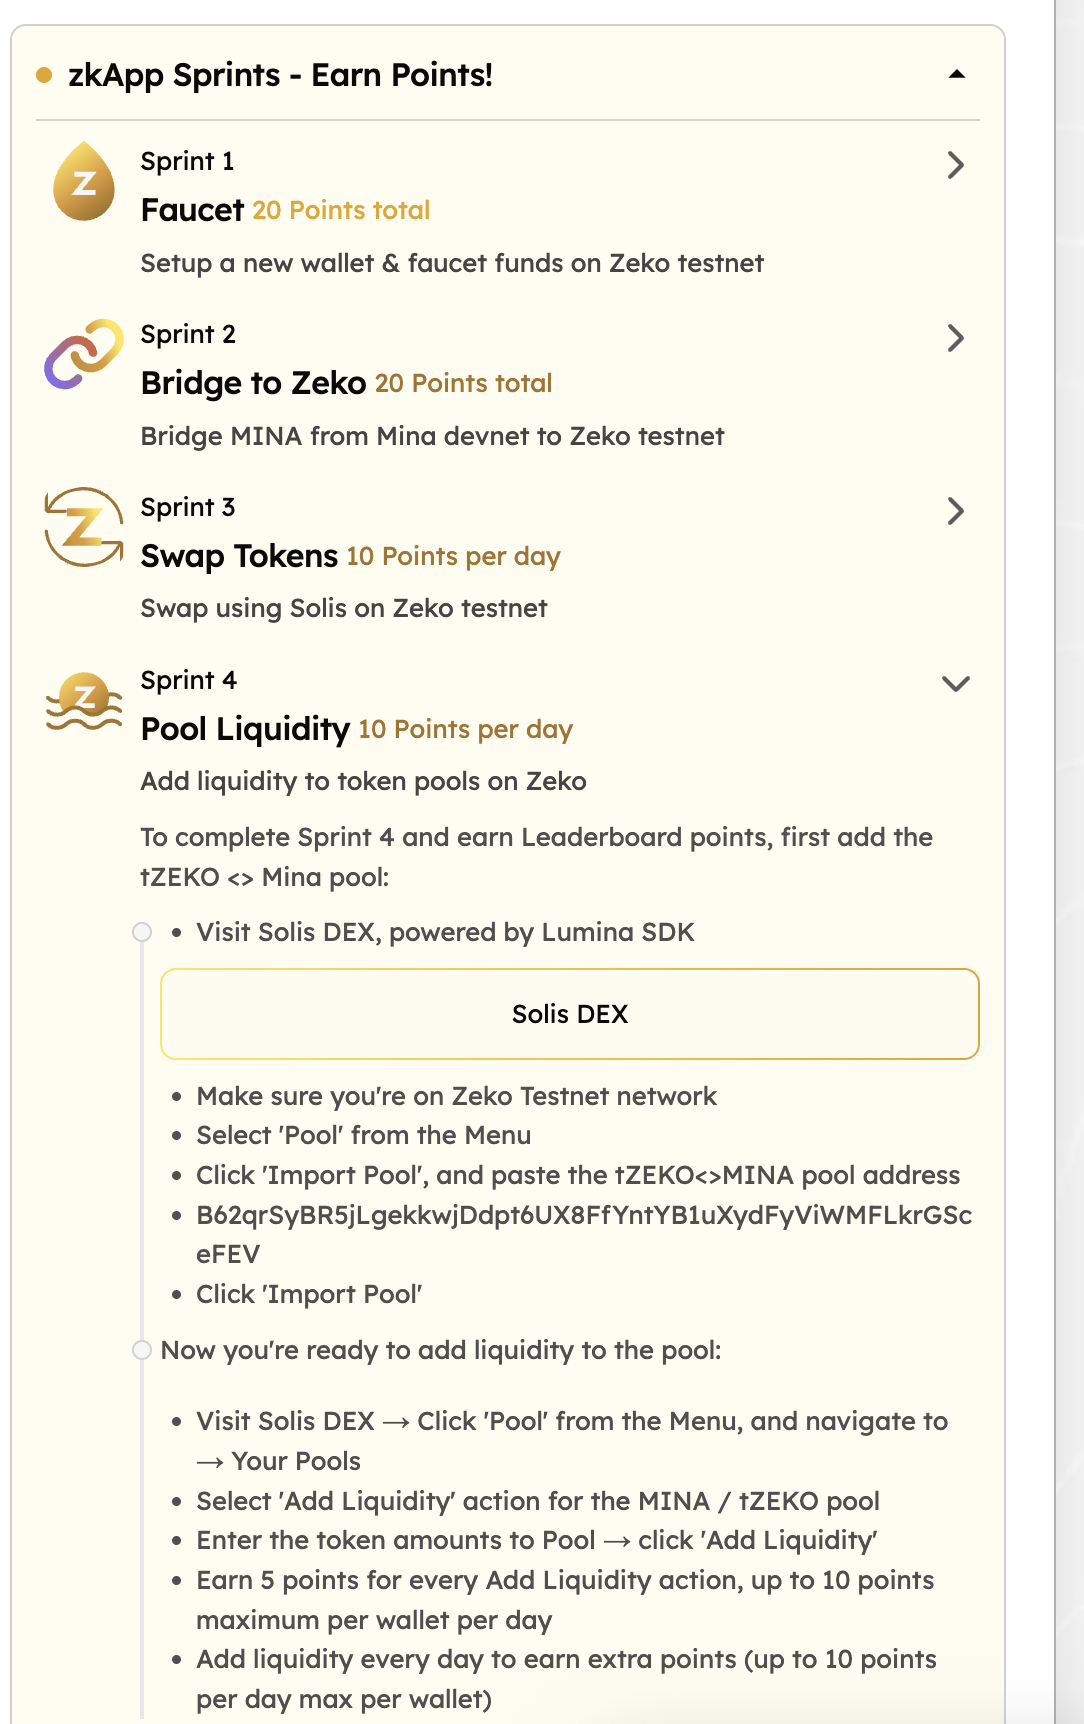Expand Sprint 1 Faucet chevron
The image size is (1084, 1724).
[x=955, y=165]
